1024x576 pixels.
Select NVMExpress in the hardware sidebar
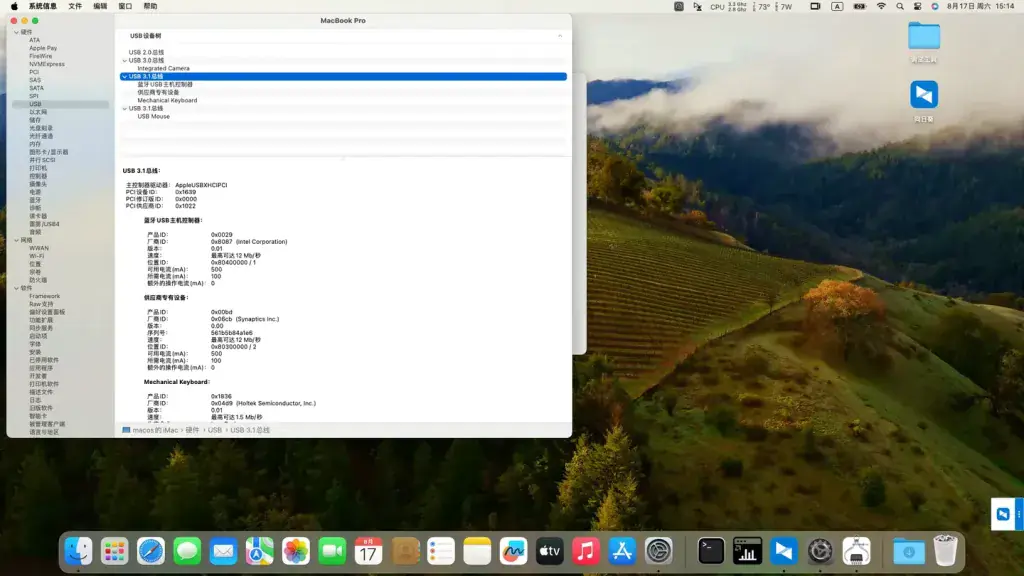click(x=47, y=64)
